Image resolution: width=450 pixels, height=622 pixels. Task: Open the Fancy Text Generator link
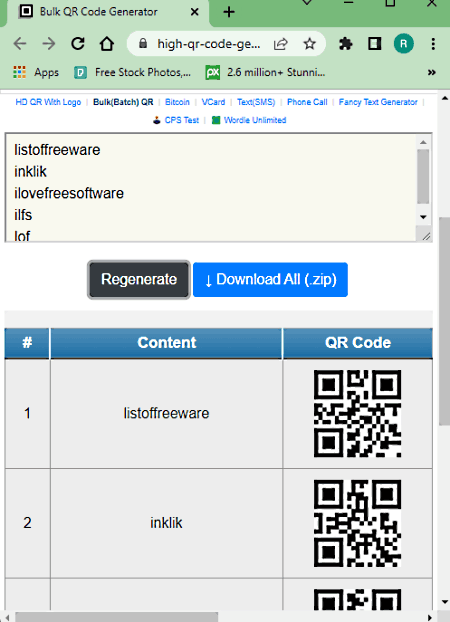click(x=378, y=102)
